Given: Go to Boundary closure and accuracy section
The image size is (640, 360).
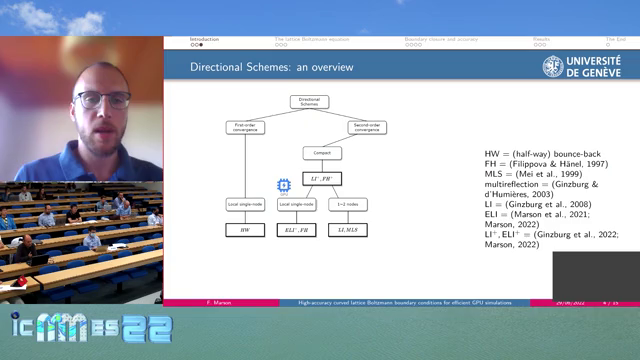Looking at the screenshot, I should [x=441, y=39].
